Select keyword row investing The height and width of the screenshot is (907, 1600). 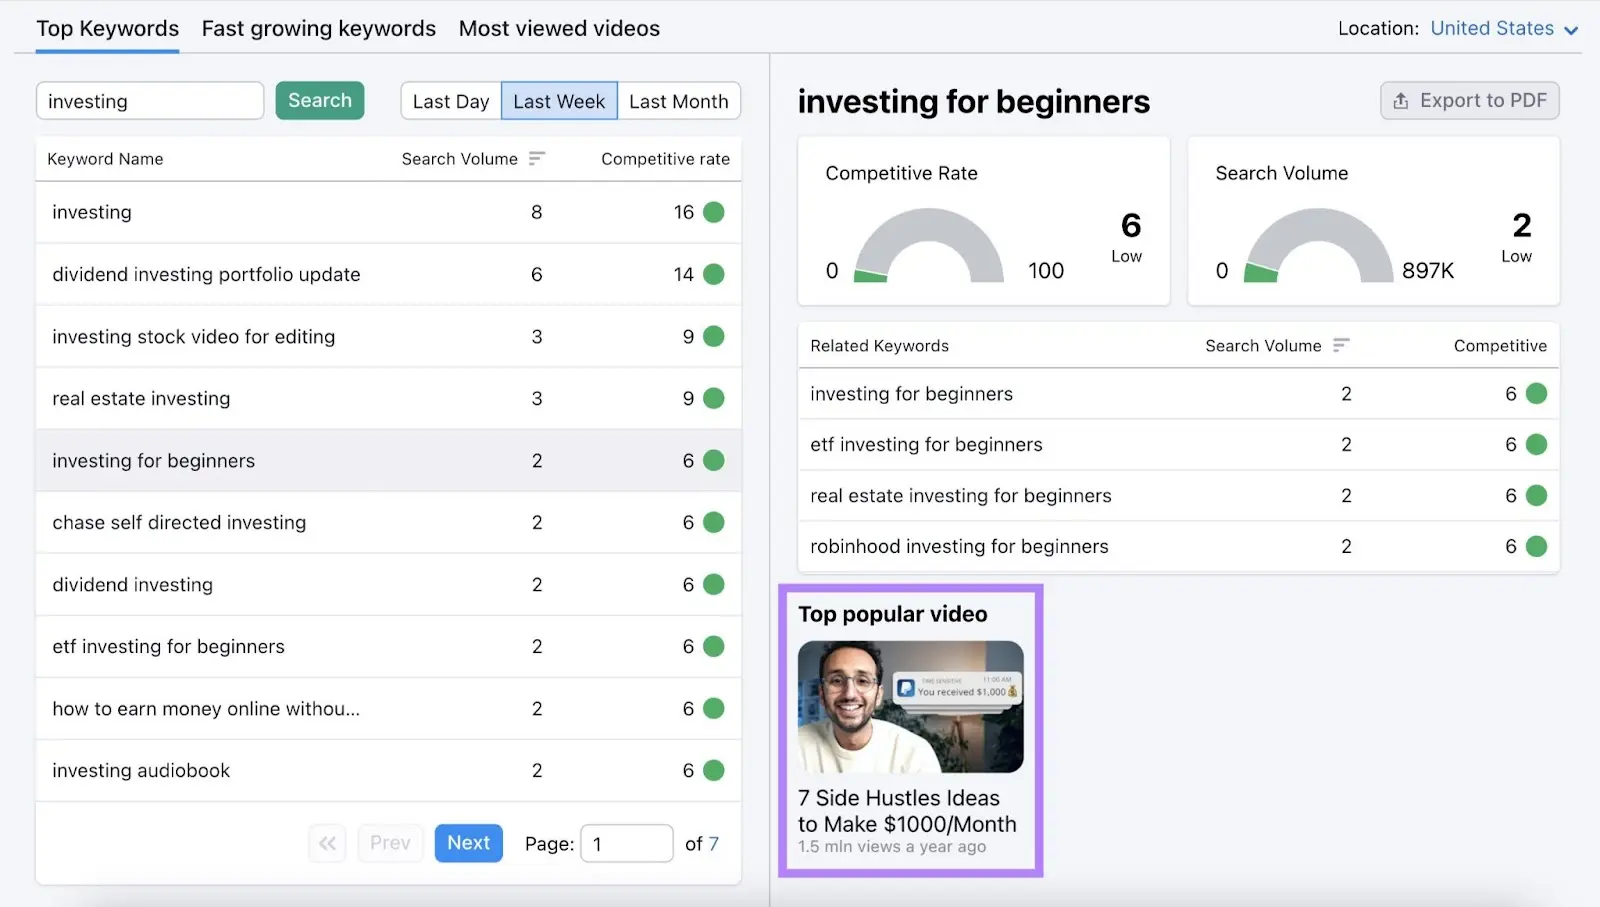point(388,212)
